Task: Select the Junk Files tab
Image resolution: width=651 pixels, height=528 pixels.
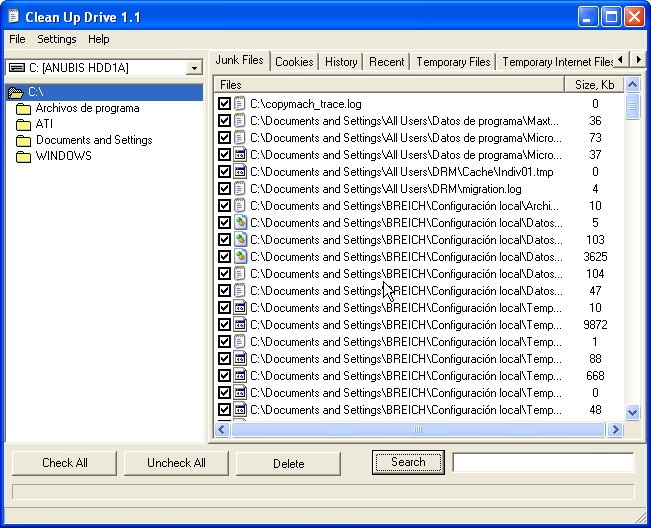Action: pos(239,60)
